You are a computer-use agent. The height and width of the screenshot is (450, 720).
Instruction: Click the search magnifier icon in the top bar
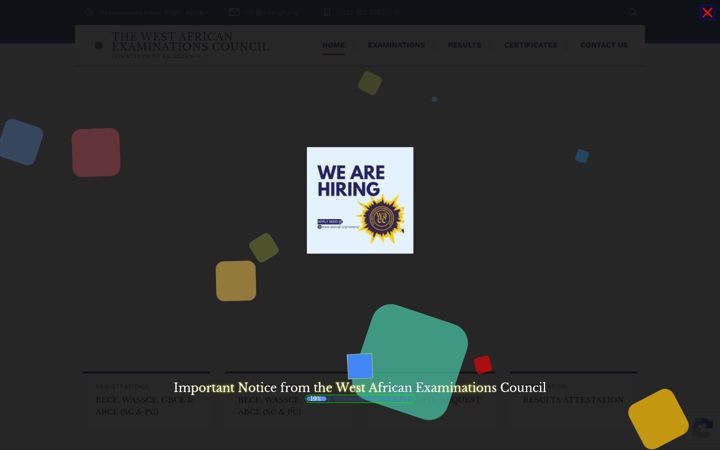[632, 12]
